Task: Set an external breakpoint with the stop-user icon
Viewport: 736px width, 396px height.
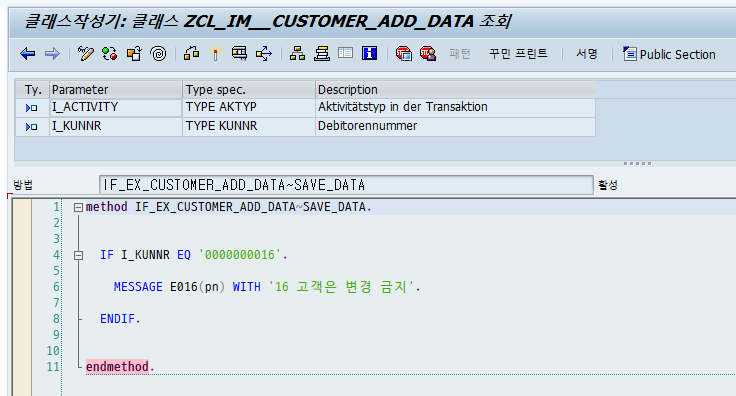Action: coord(428,54)
